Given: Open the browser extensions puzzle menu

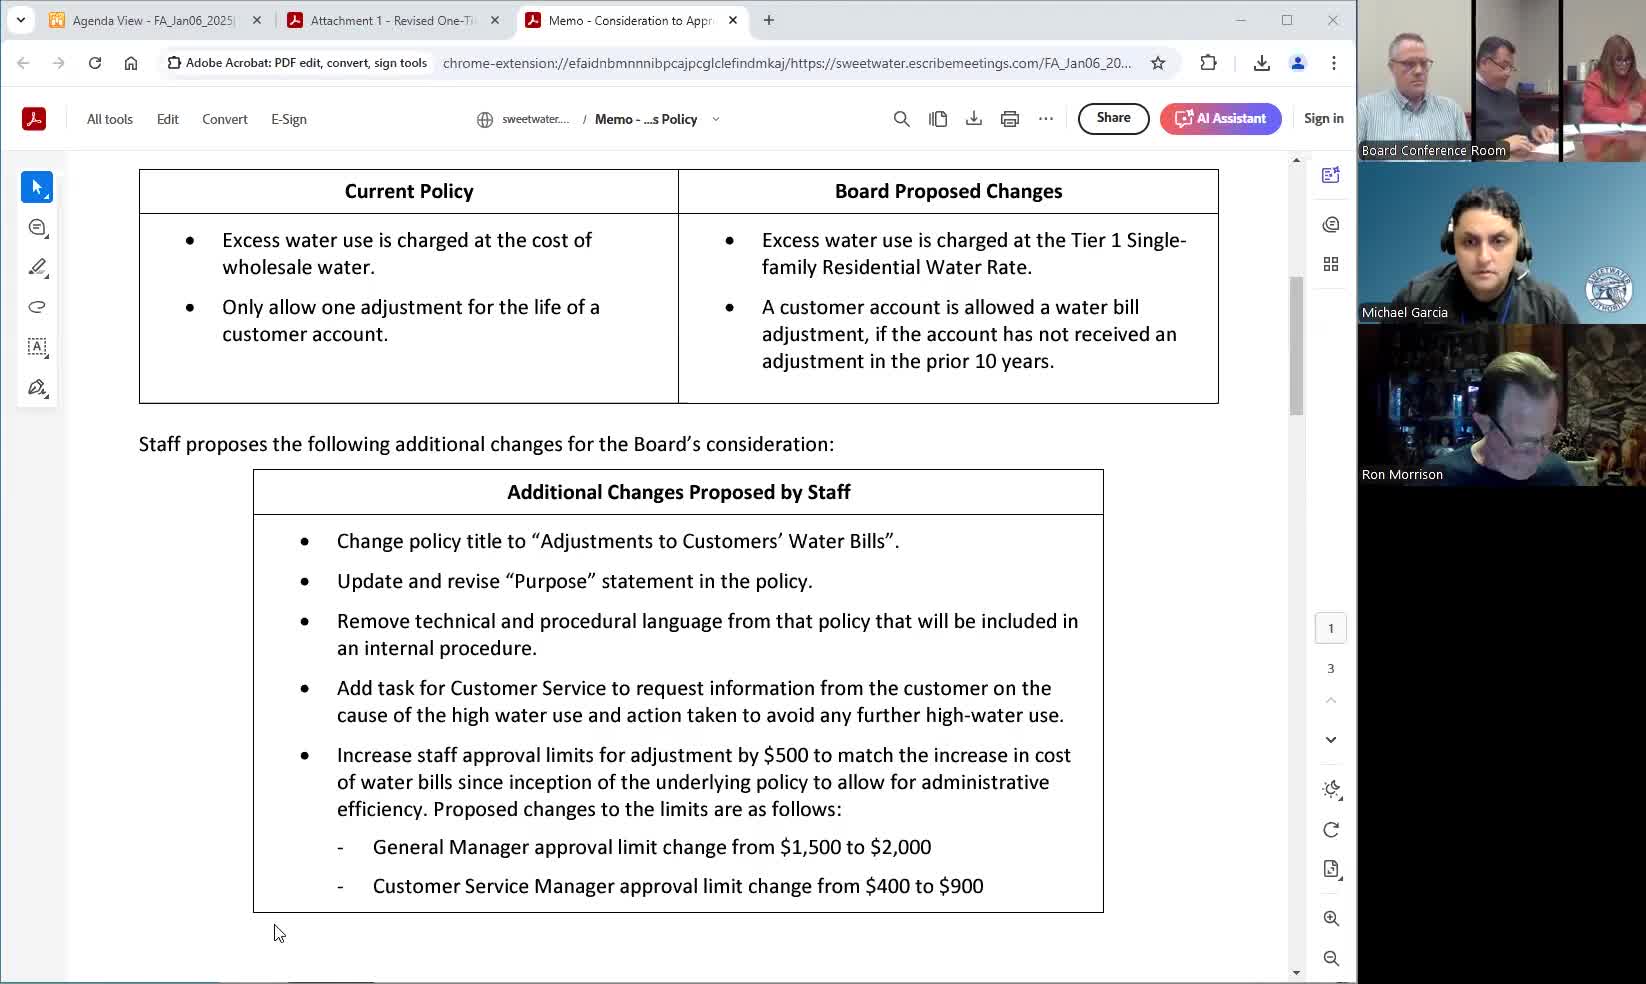Looking at the screenshot, I should (1209, 62).
